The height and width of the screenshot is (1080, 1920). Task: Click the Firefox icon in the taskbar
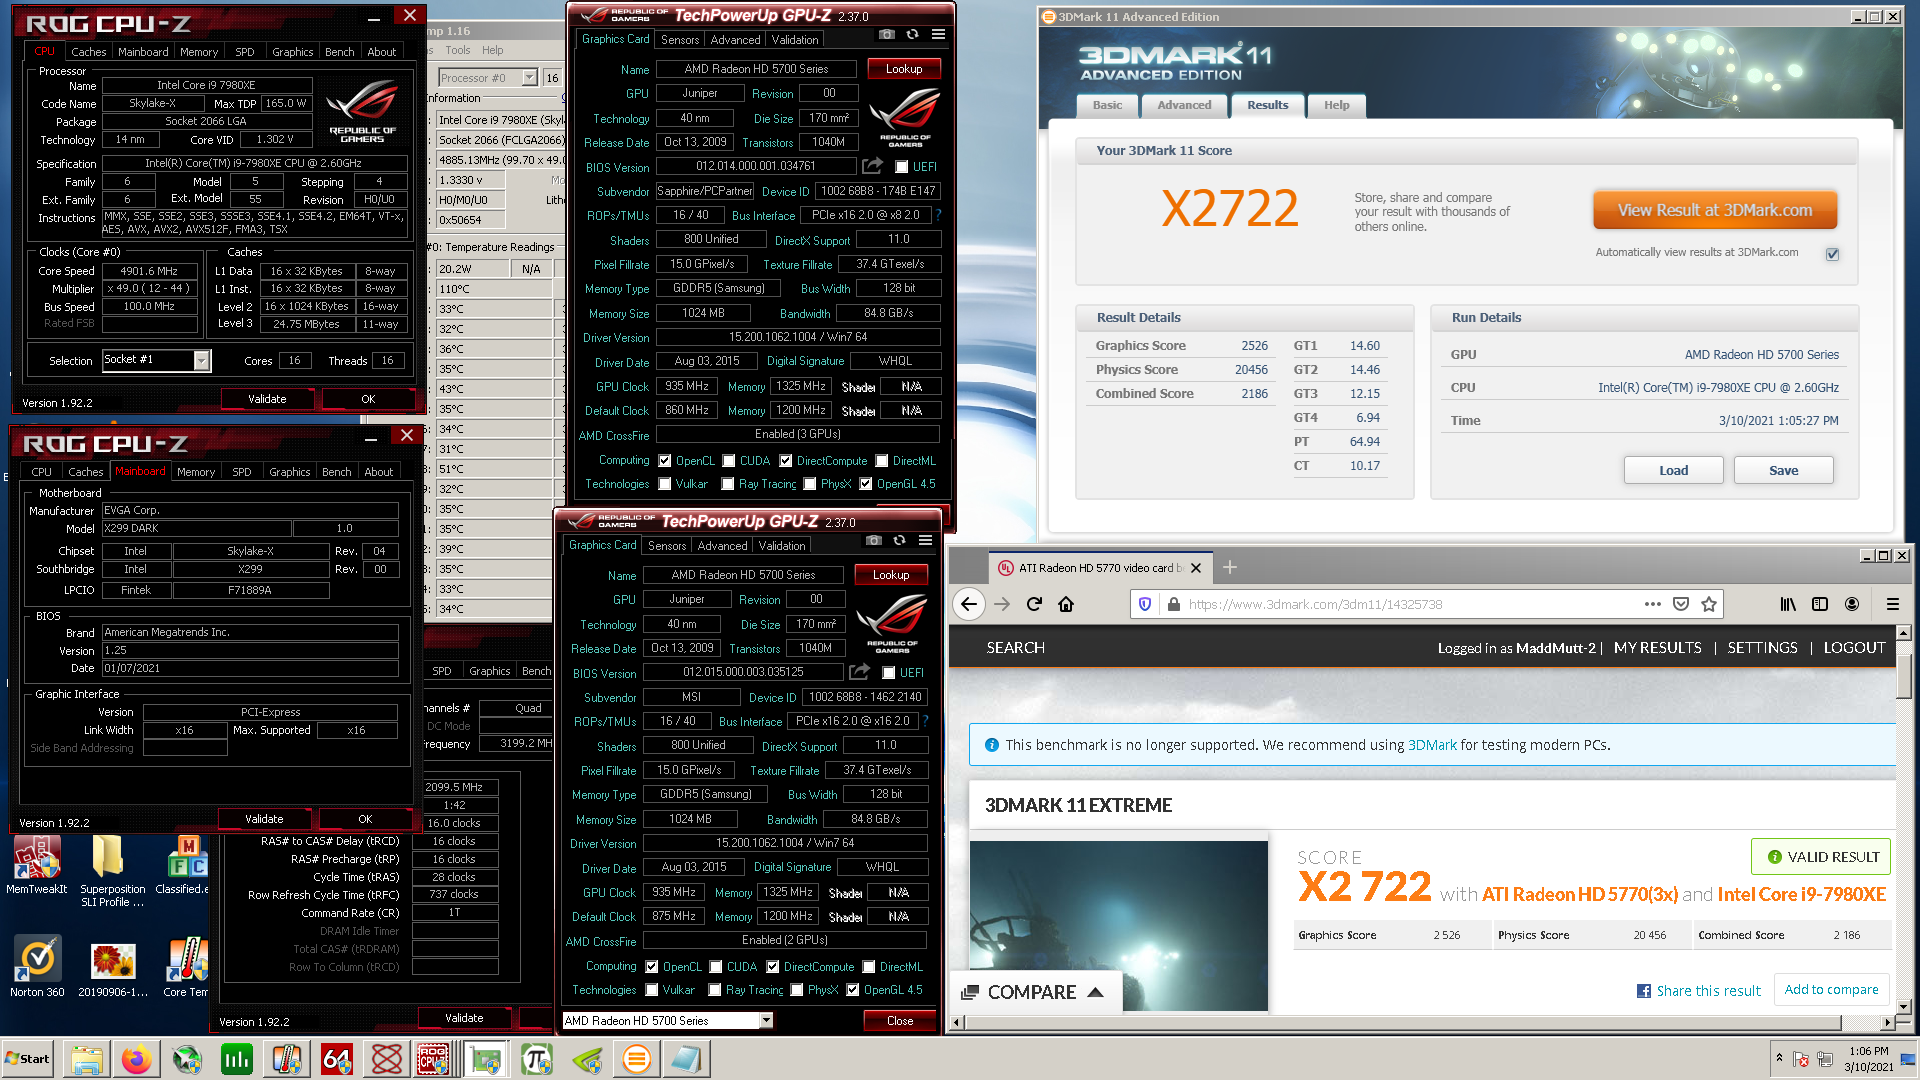pyautogui.click(x=137, y=1059)
